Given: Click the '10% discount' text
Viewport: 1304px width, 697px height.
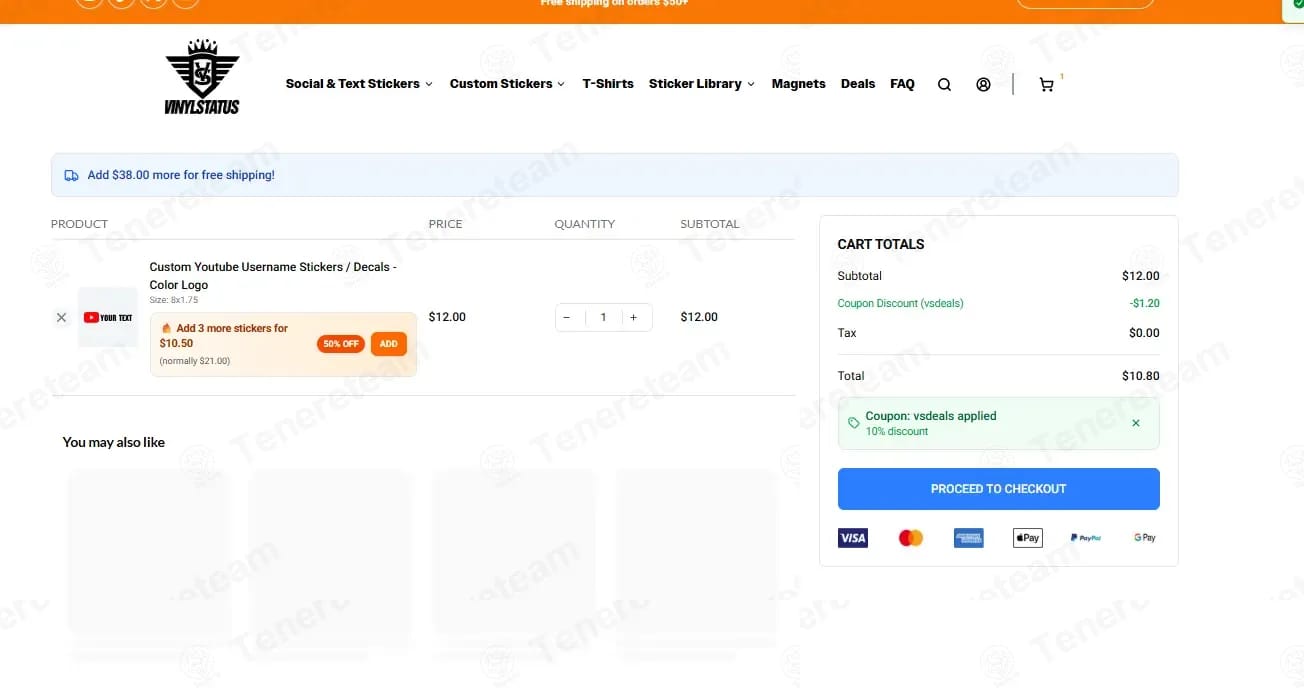Looking at the screenshot, I should [x=897, y=432].
